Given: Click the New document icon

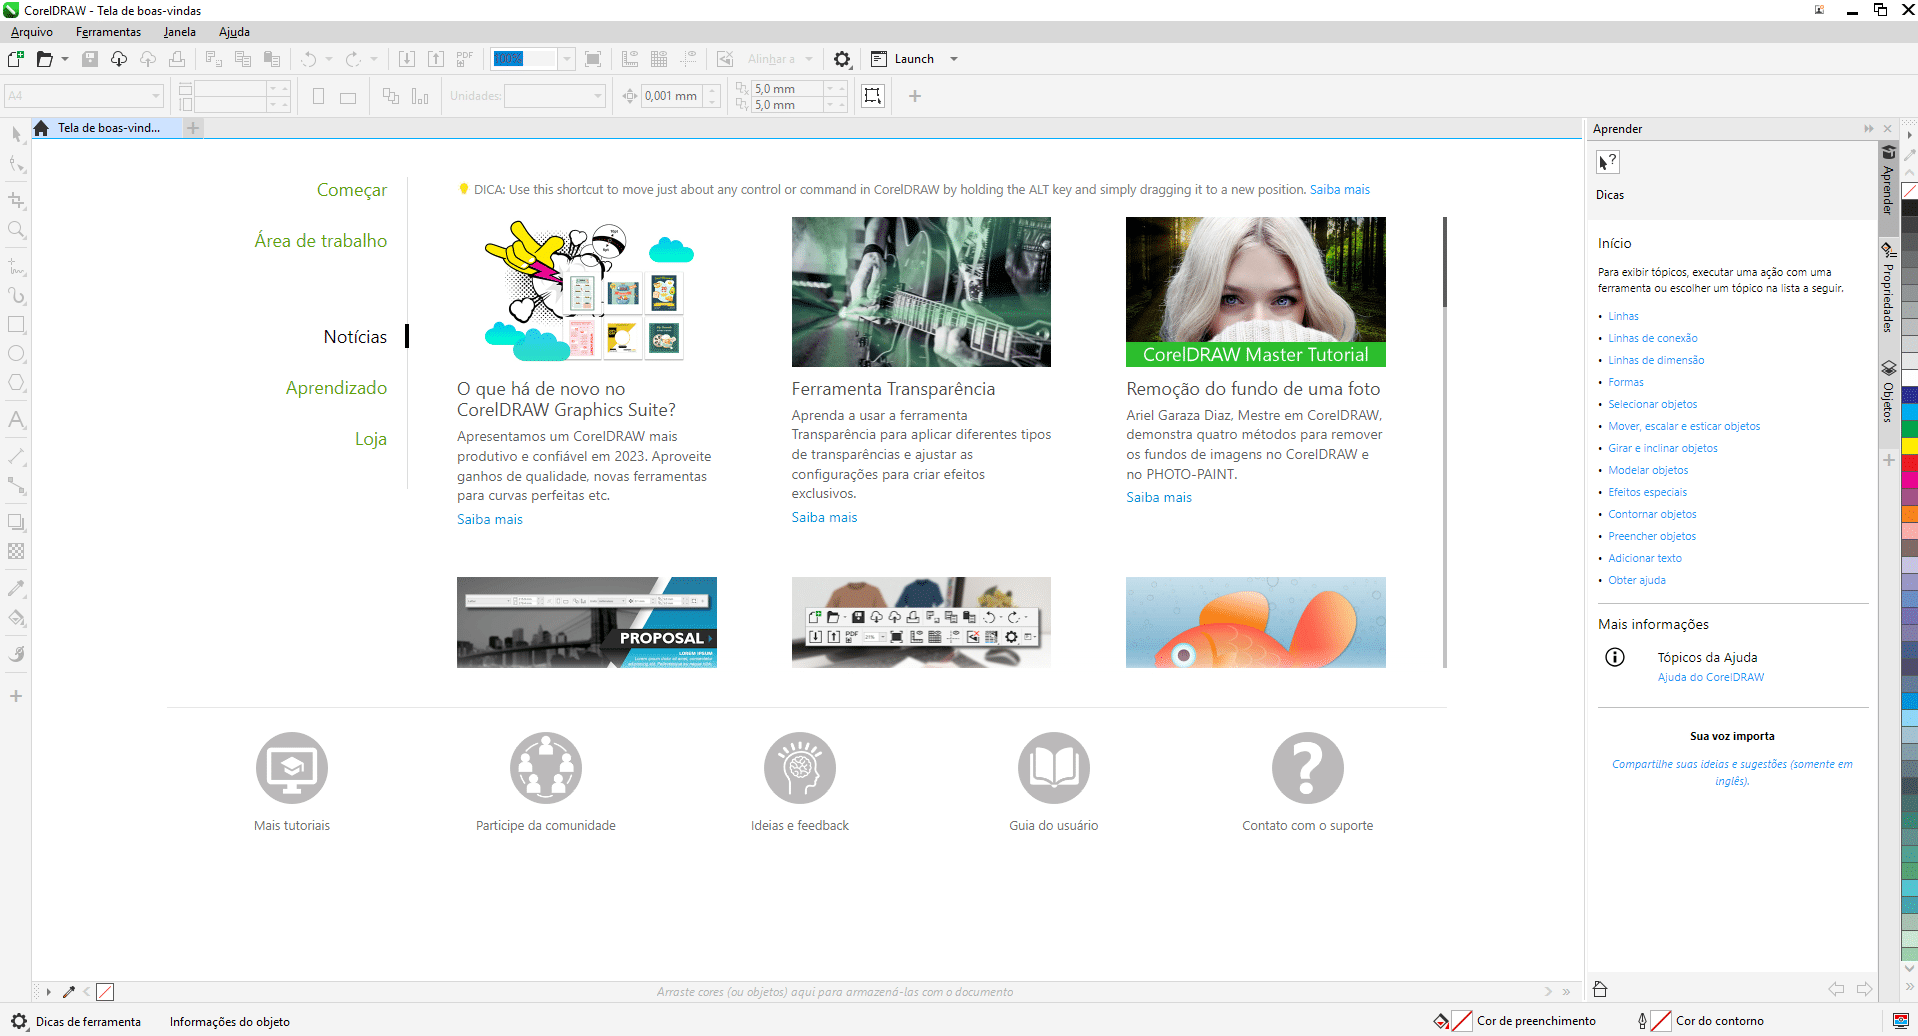Looking at the screenshot, I should pyautogui.click(x=16, y=59).
